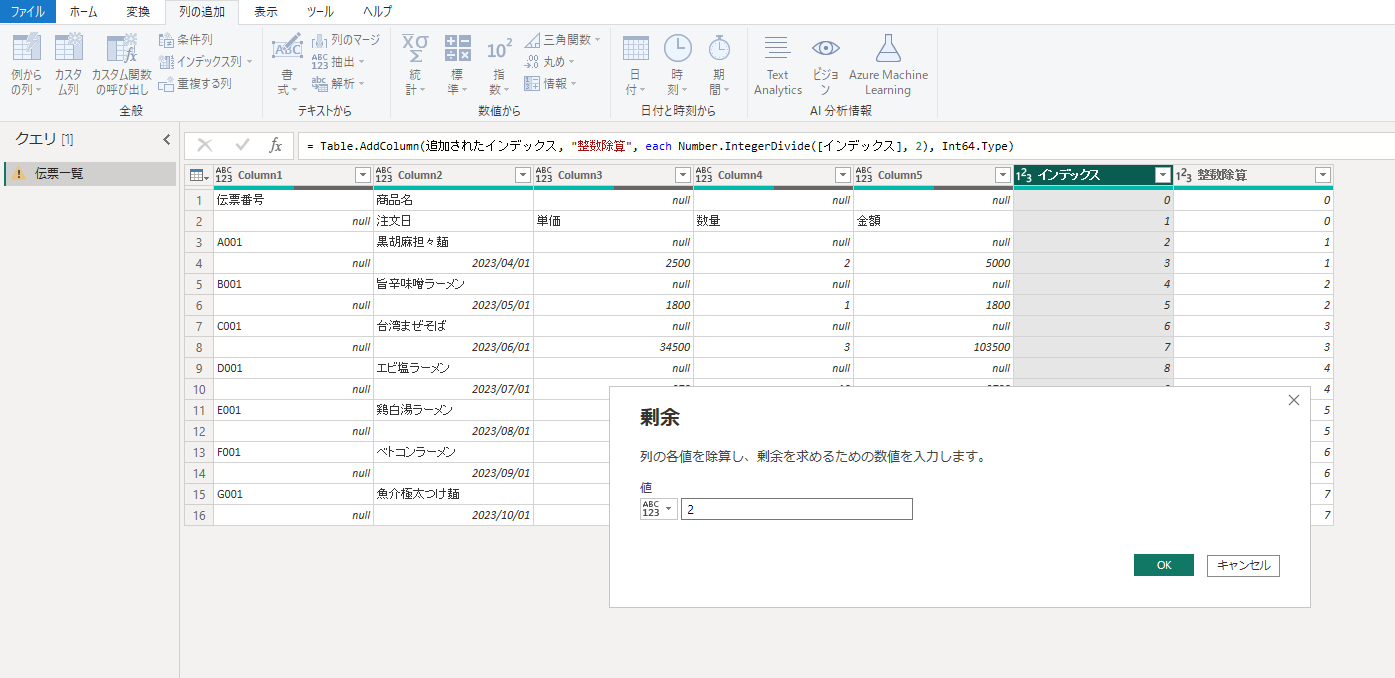Screen dimensions: 1395x678
Task: Click the fx formula bar icon
Action: [x=276, y=146]
